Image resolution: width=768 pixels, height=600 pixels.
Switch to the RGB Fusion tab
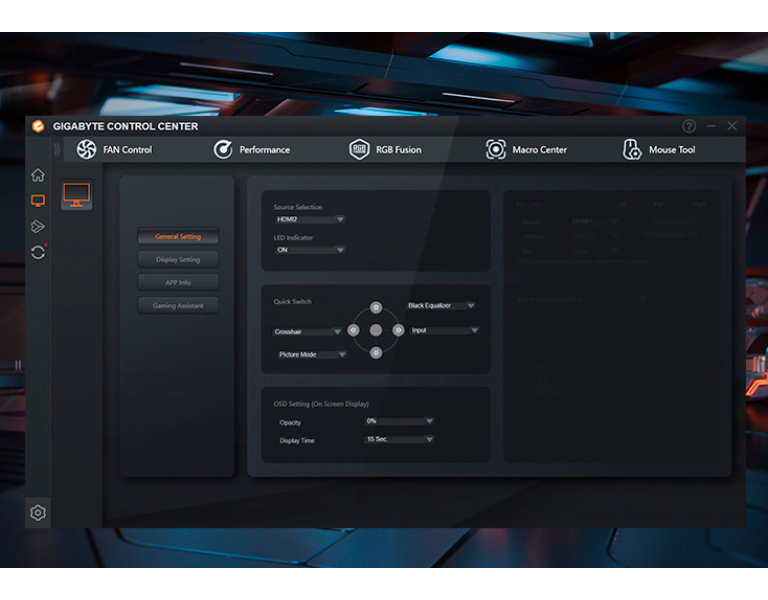[x=385, y=149]
